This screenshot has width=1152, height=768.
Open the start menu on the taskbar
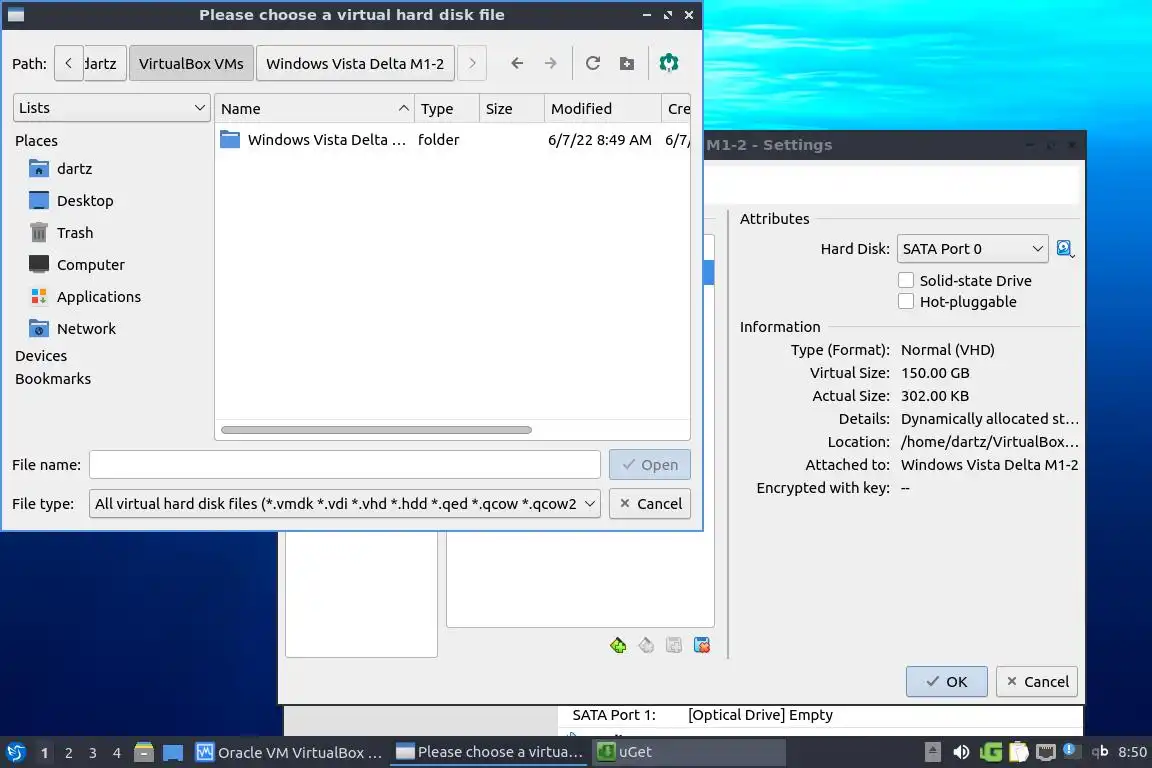(15, 753)
